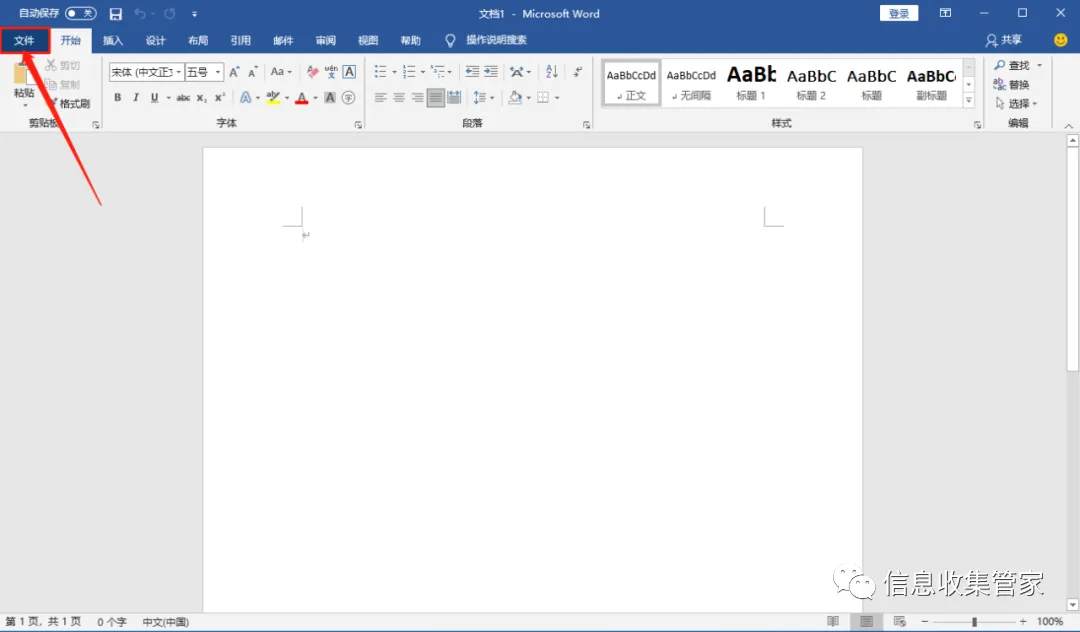Screen dimensions: 1080x632
Task: Click the 登录 sign-in button
Action: 899,13
